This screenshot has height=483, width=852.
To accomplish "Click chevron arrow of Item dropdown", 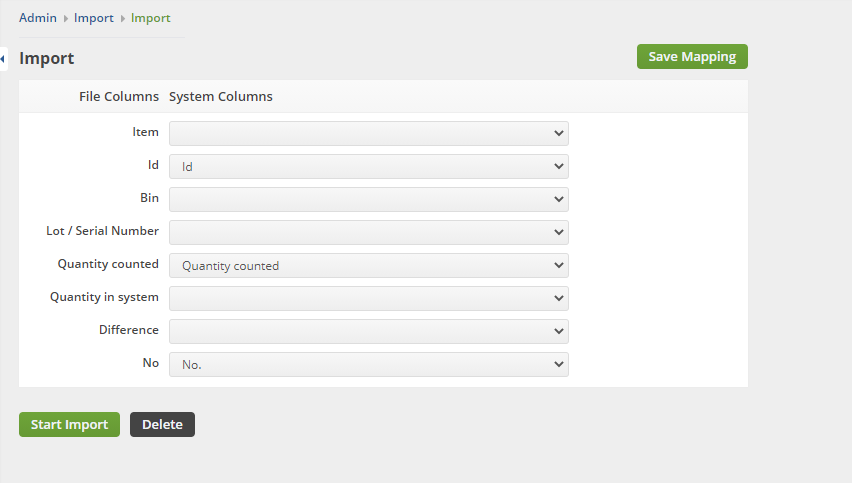I will (559, 133).
